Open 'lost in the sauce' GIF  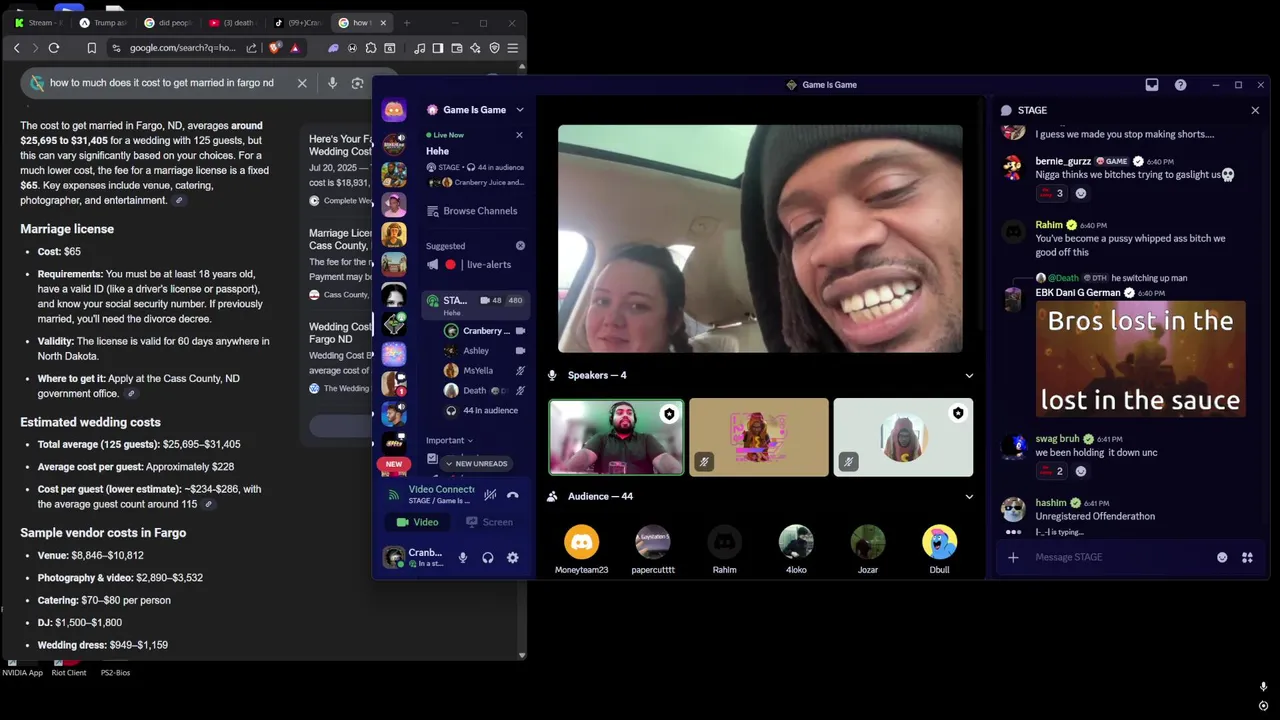(1140, 359)
